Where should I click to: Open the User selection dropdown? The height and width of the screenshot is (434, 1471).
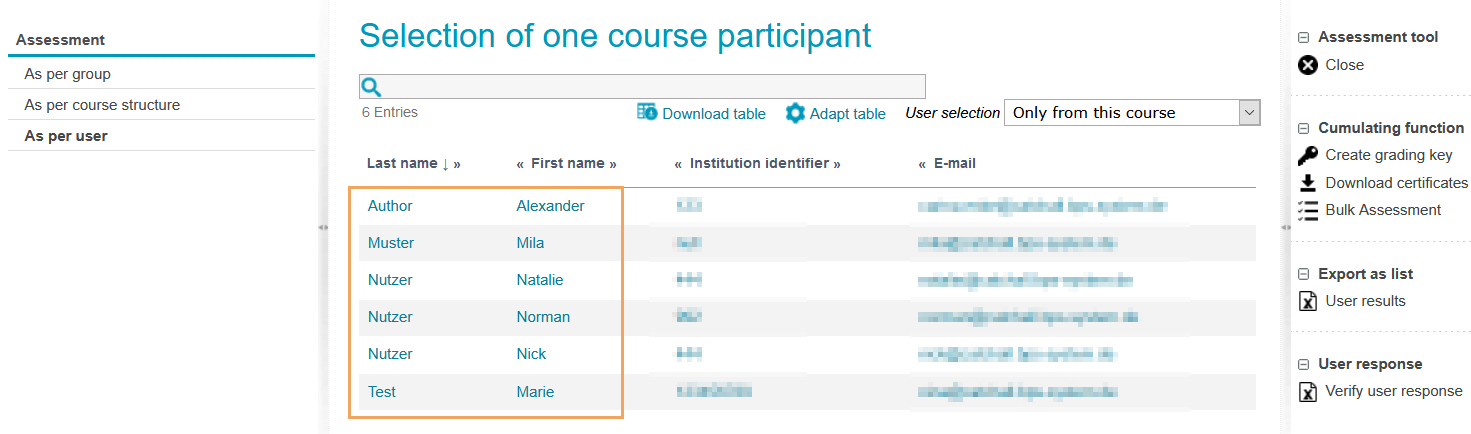click(x=1132, y=113)
